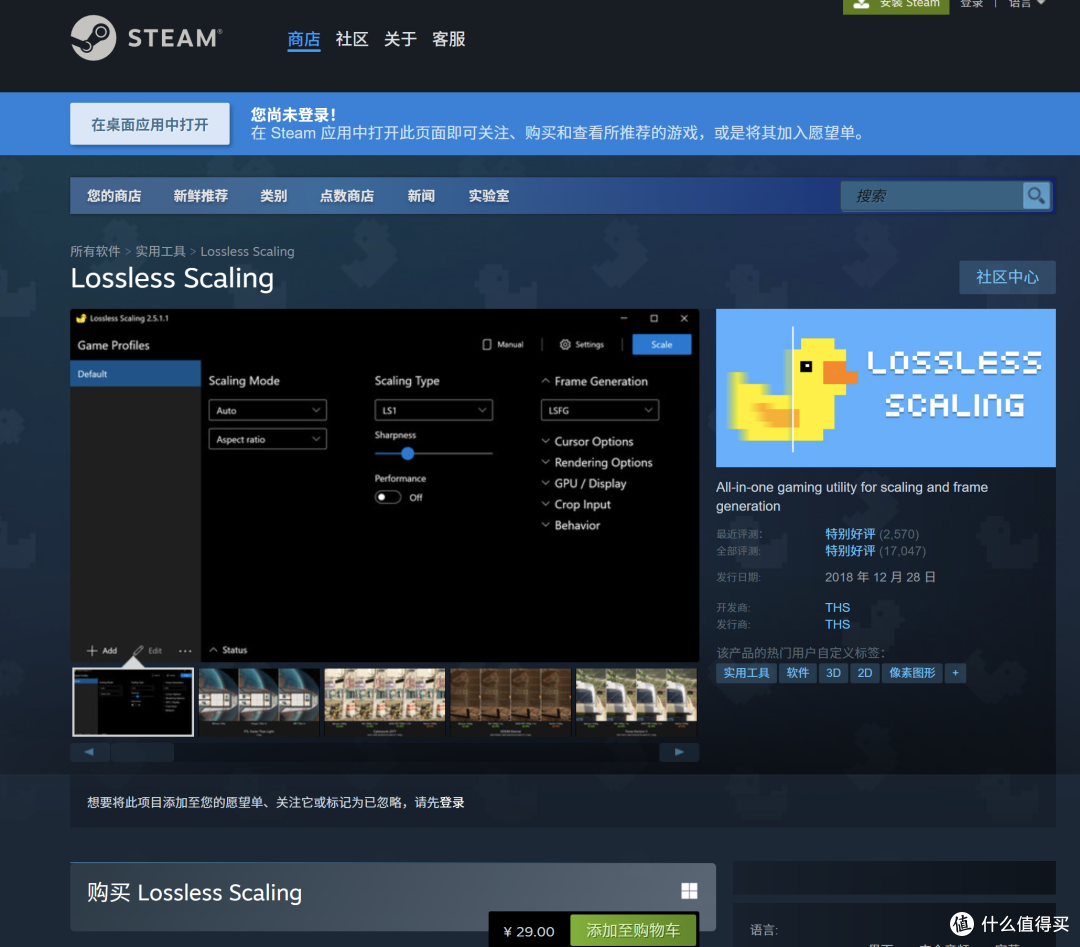
Task: Open the LSFG frame generation dropdown
Action: 599,409
